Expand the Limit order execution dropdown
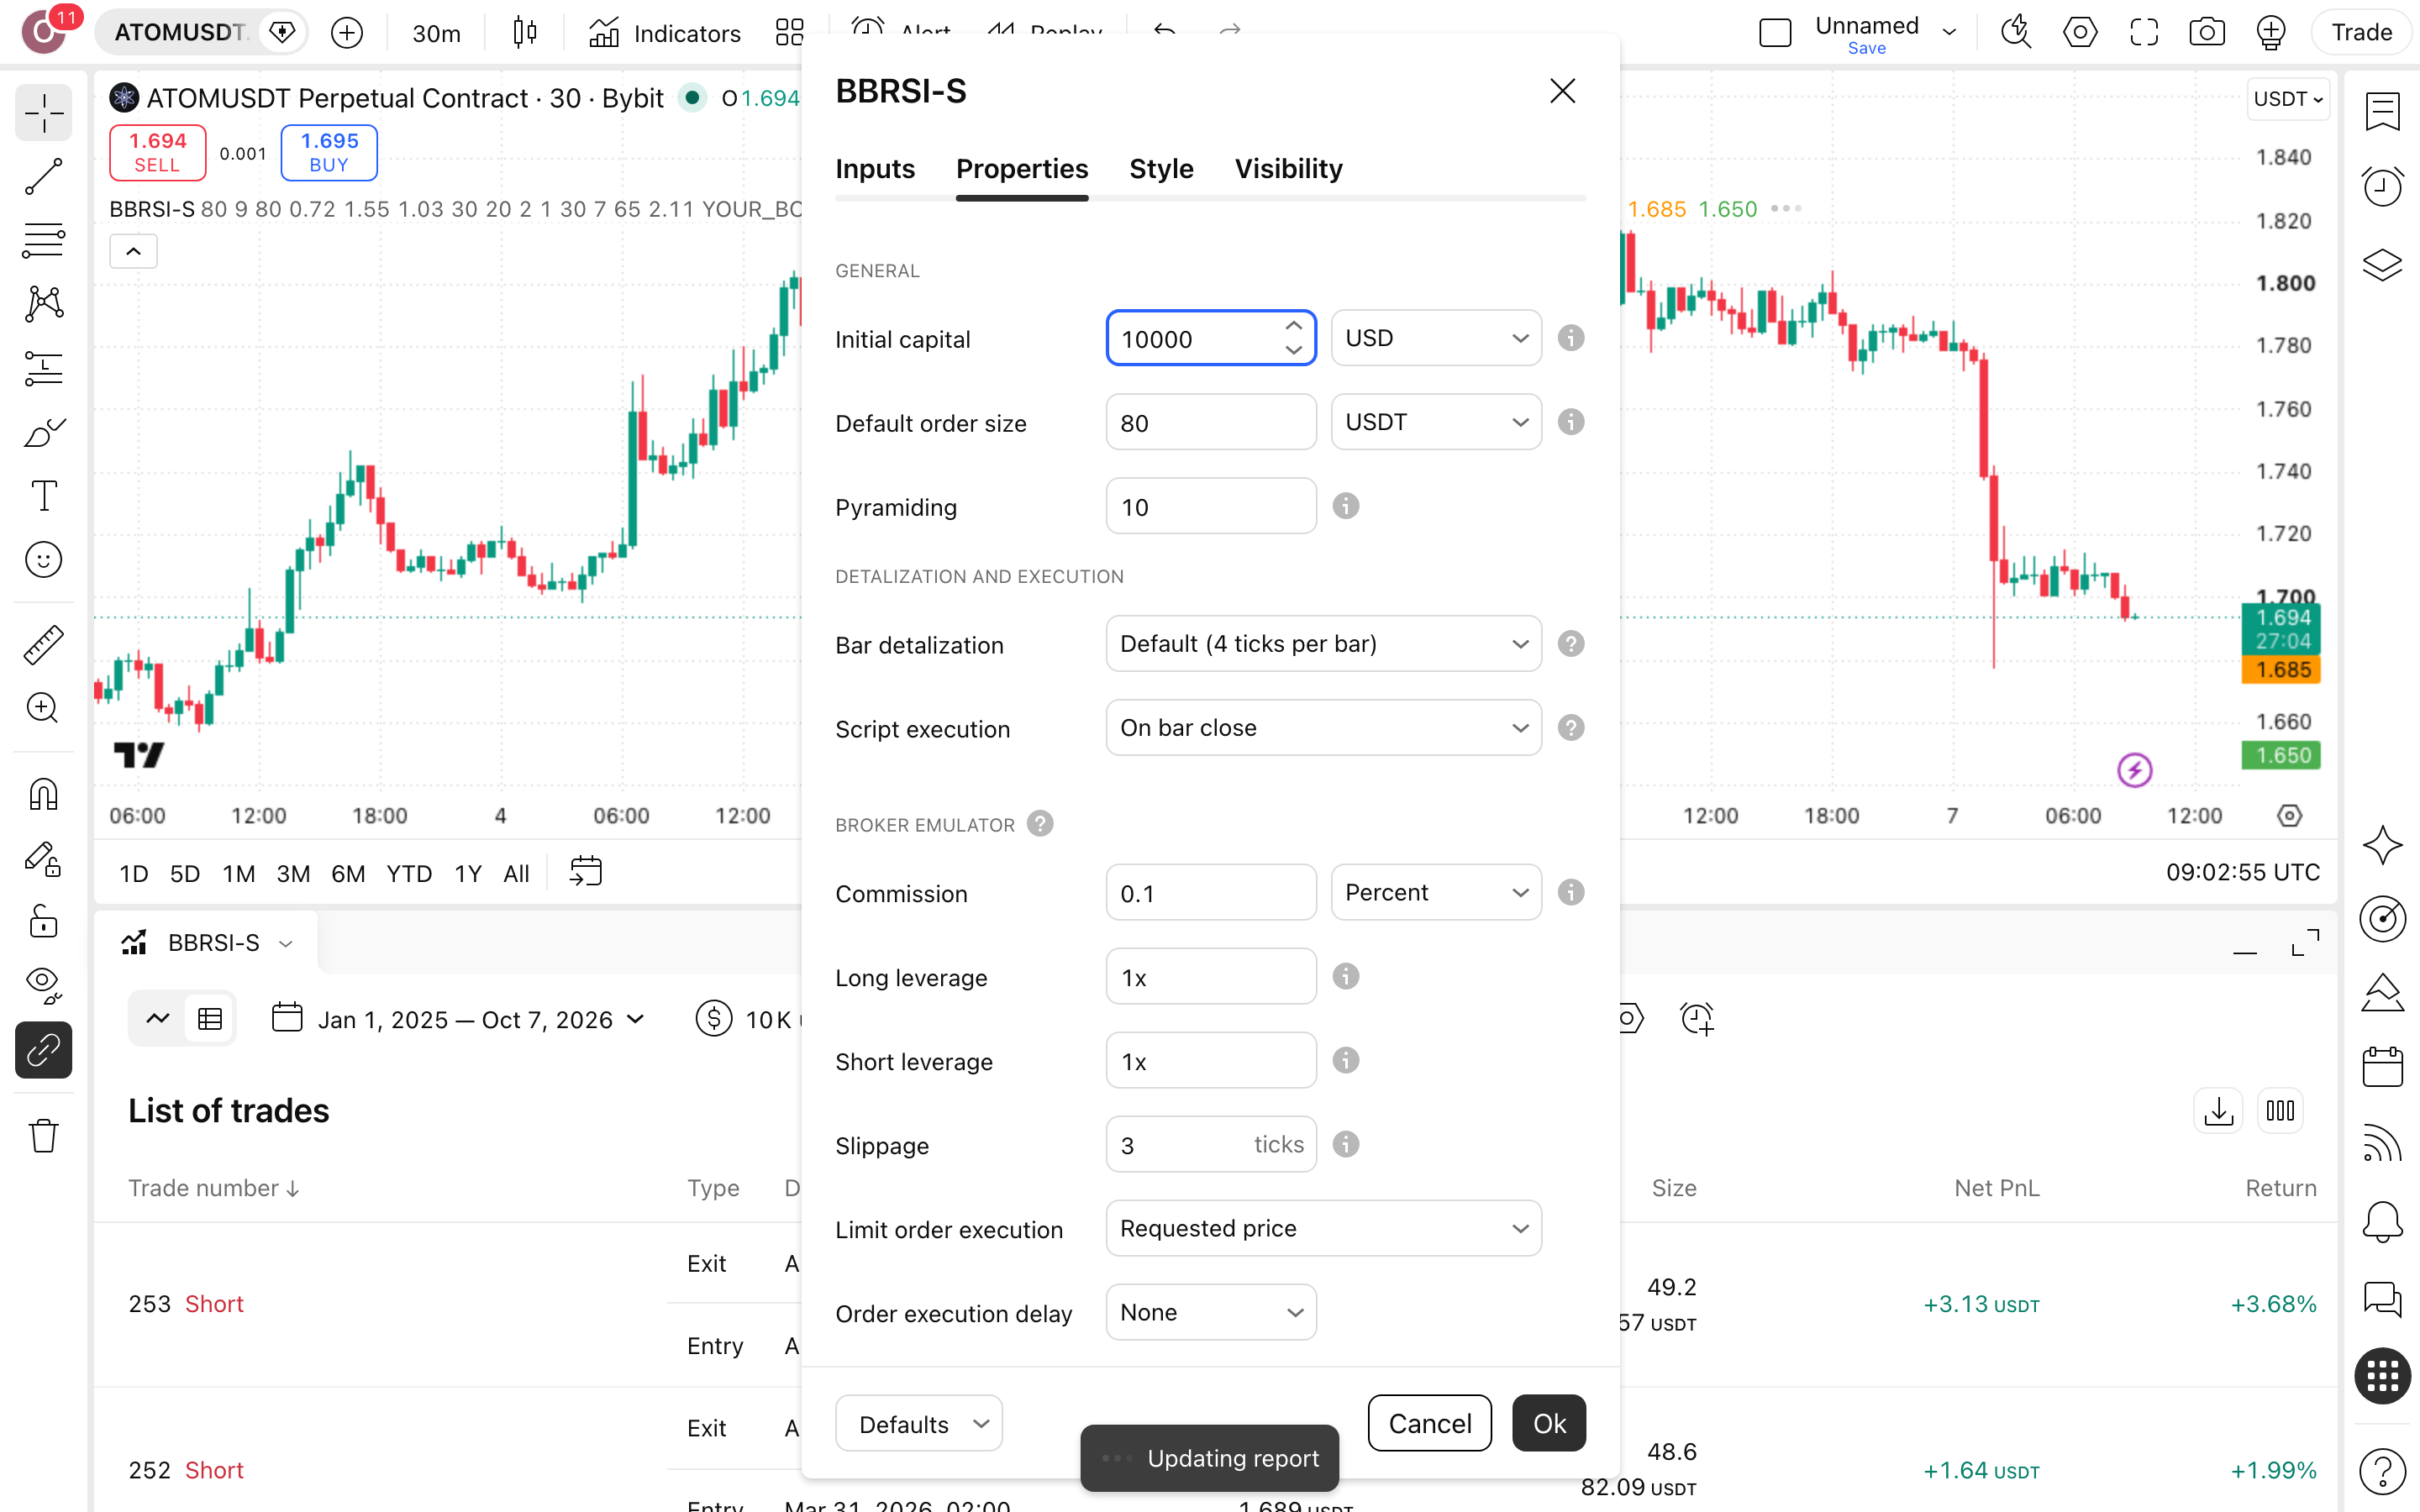 (1323, 1228)
